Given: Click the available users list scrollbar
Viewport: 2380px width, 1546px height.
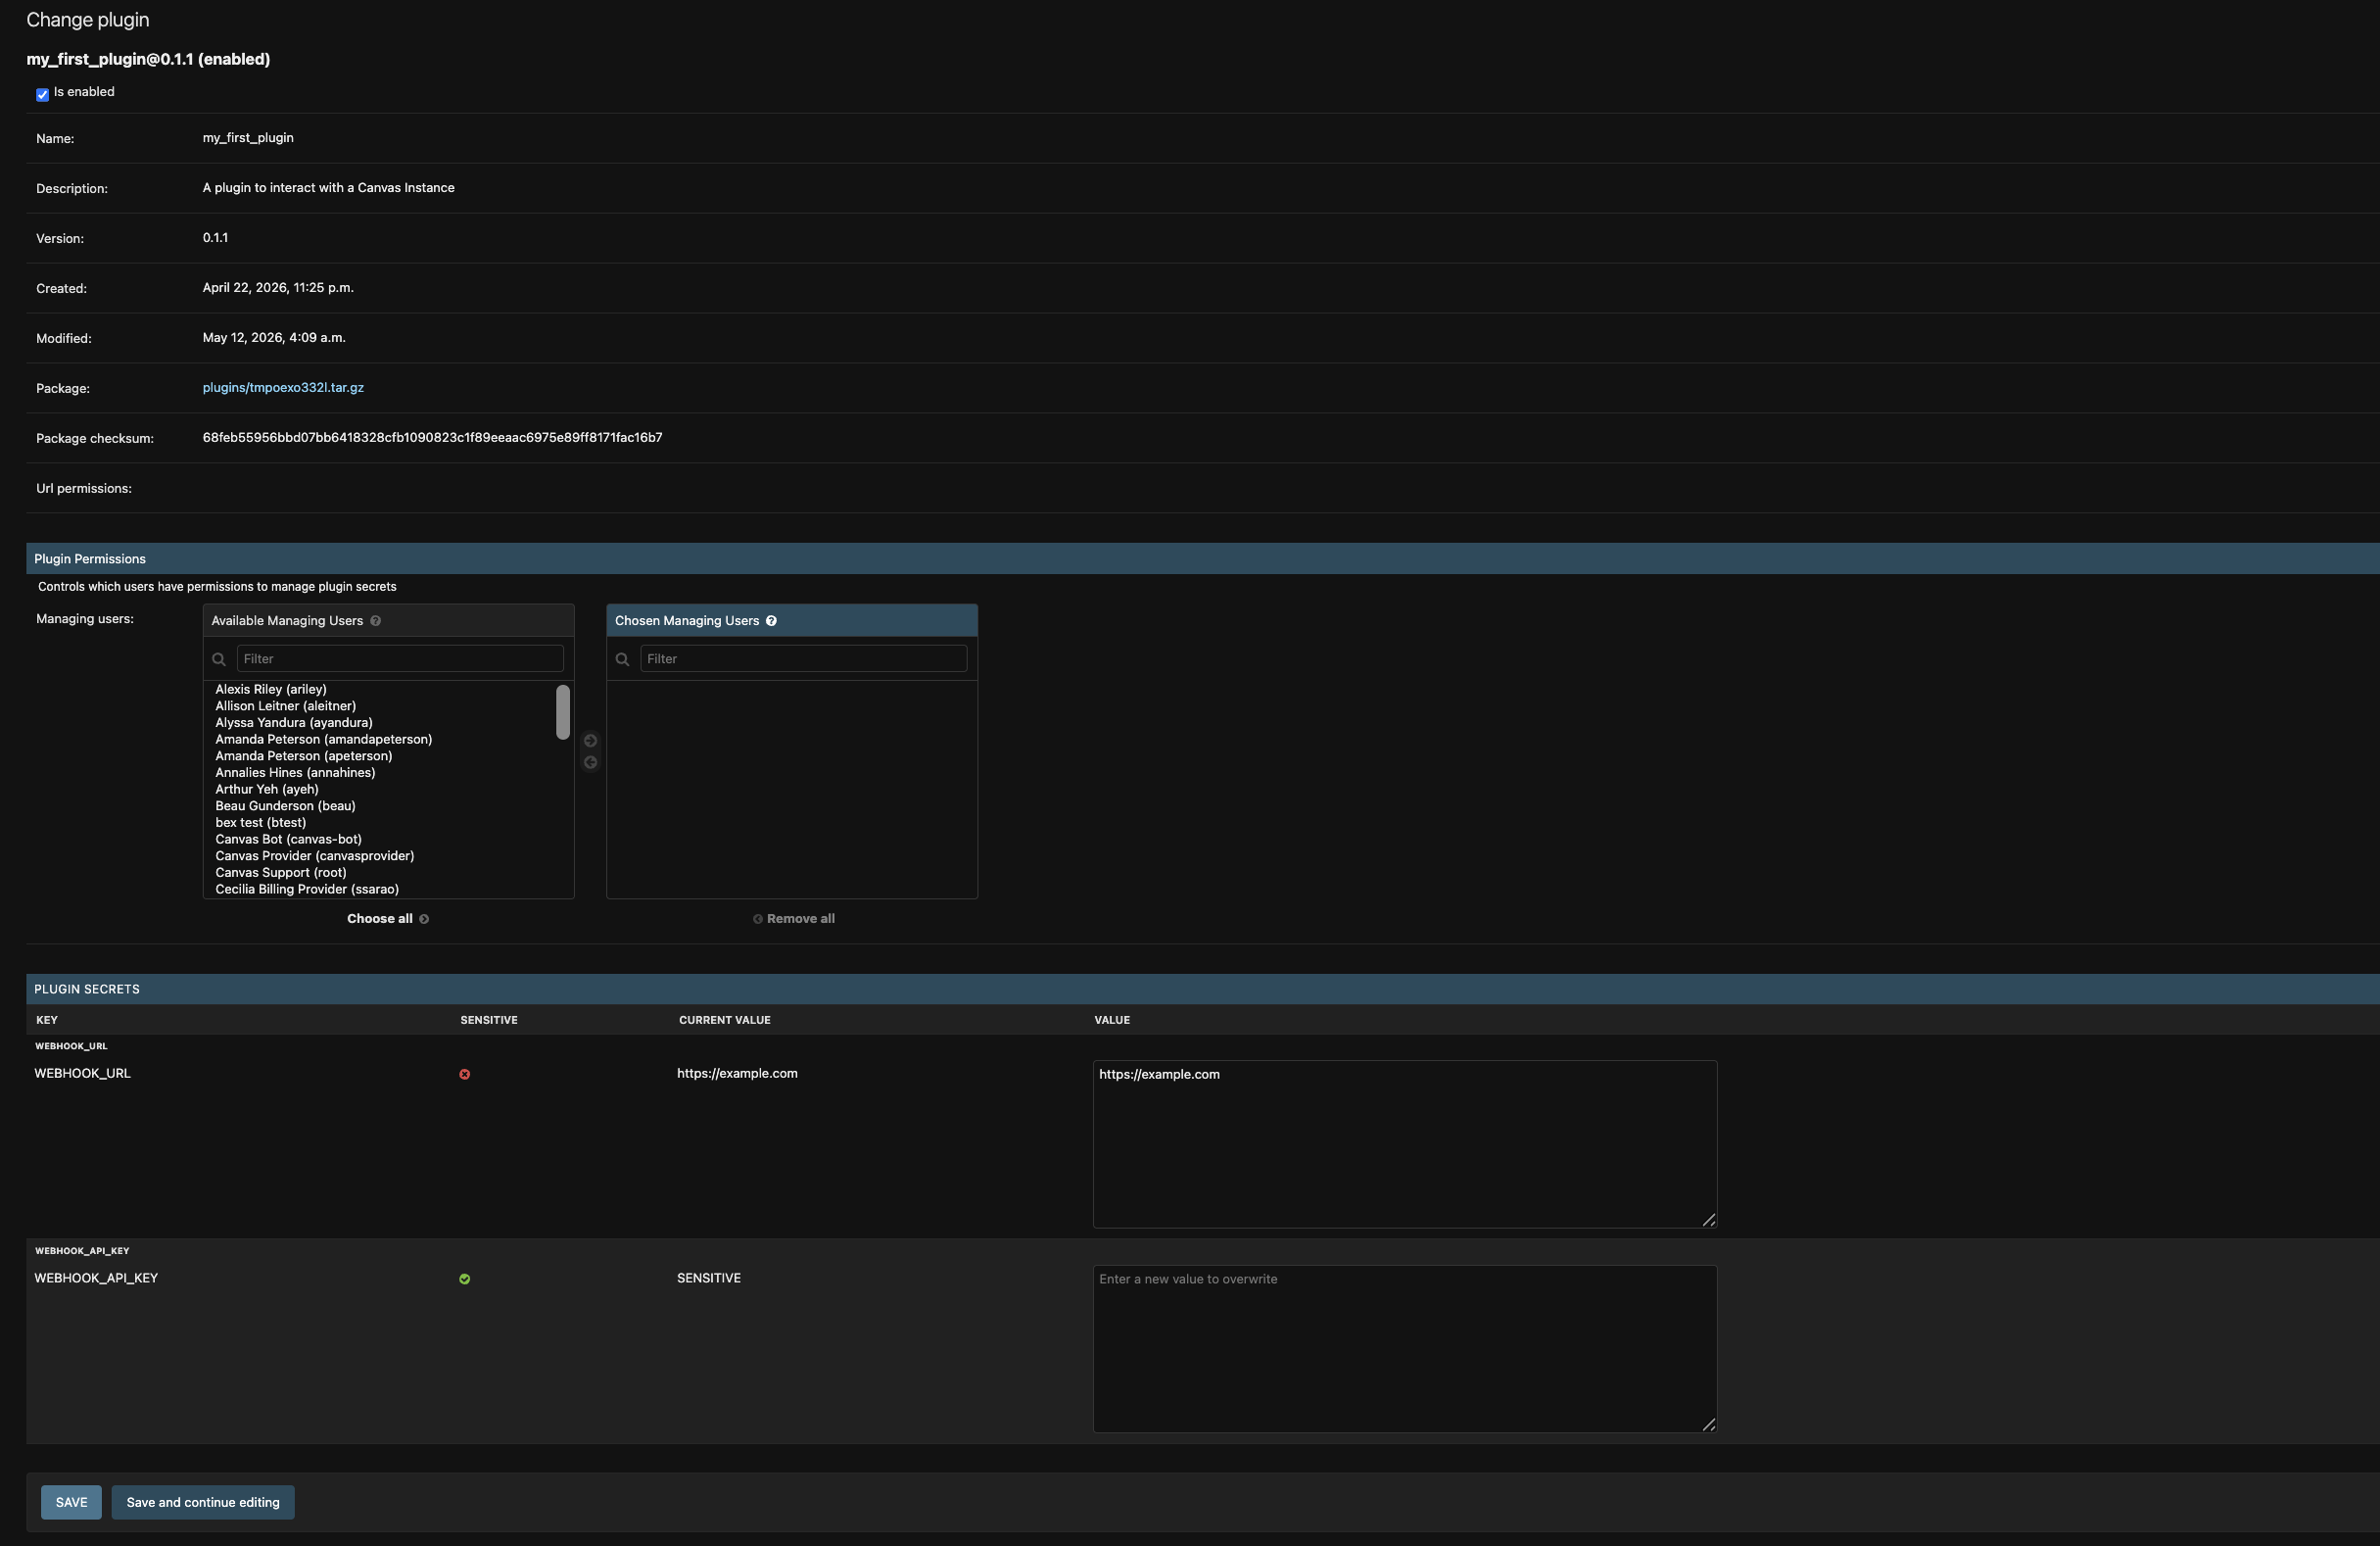Looking at the screenshot, I should point(563,712).
